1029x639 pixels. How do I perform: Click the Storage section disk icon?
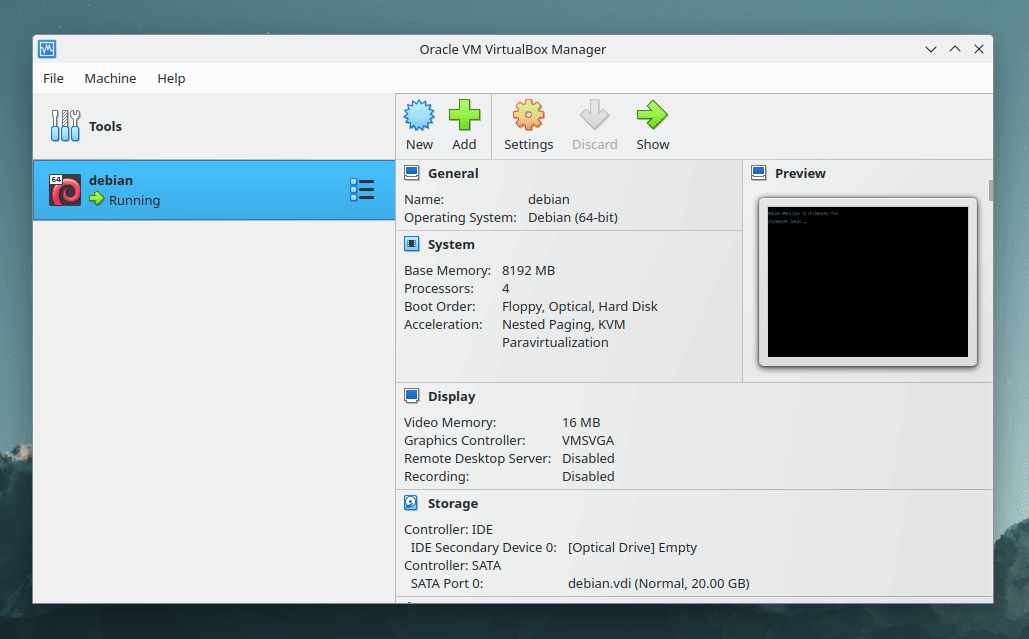click(x=411, y=503)
